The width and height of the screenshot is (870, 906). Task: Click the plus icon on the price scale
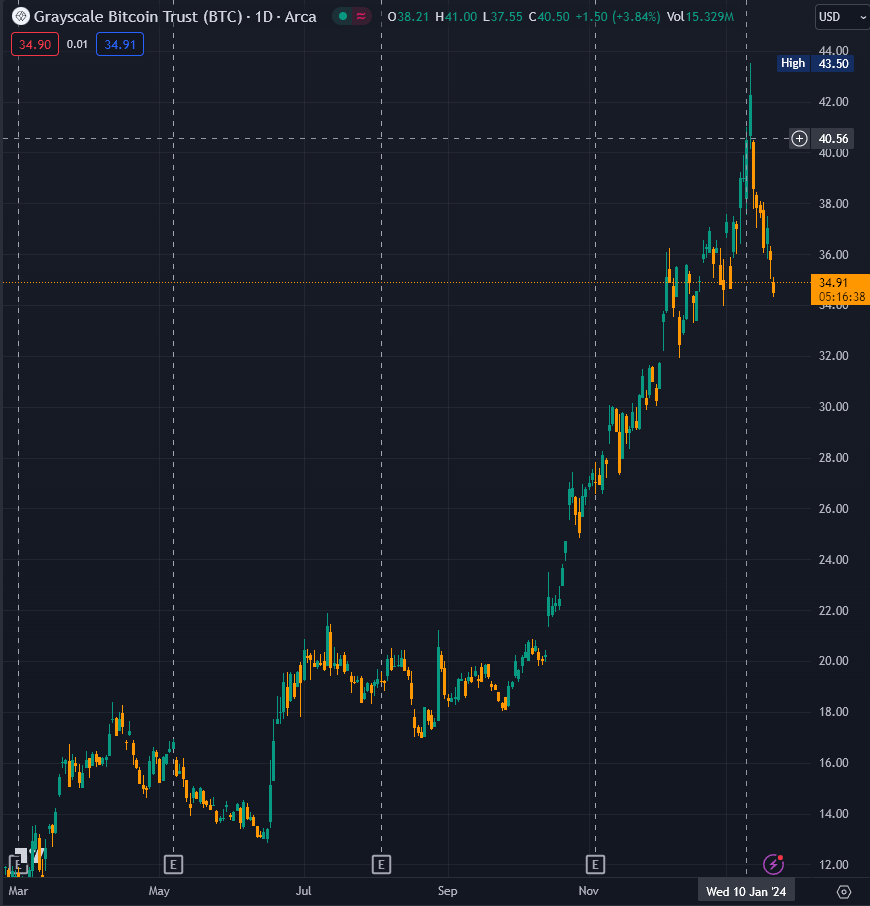tap(798, 139)
